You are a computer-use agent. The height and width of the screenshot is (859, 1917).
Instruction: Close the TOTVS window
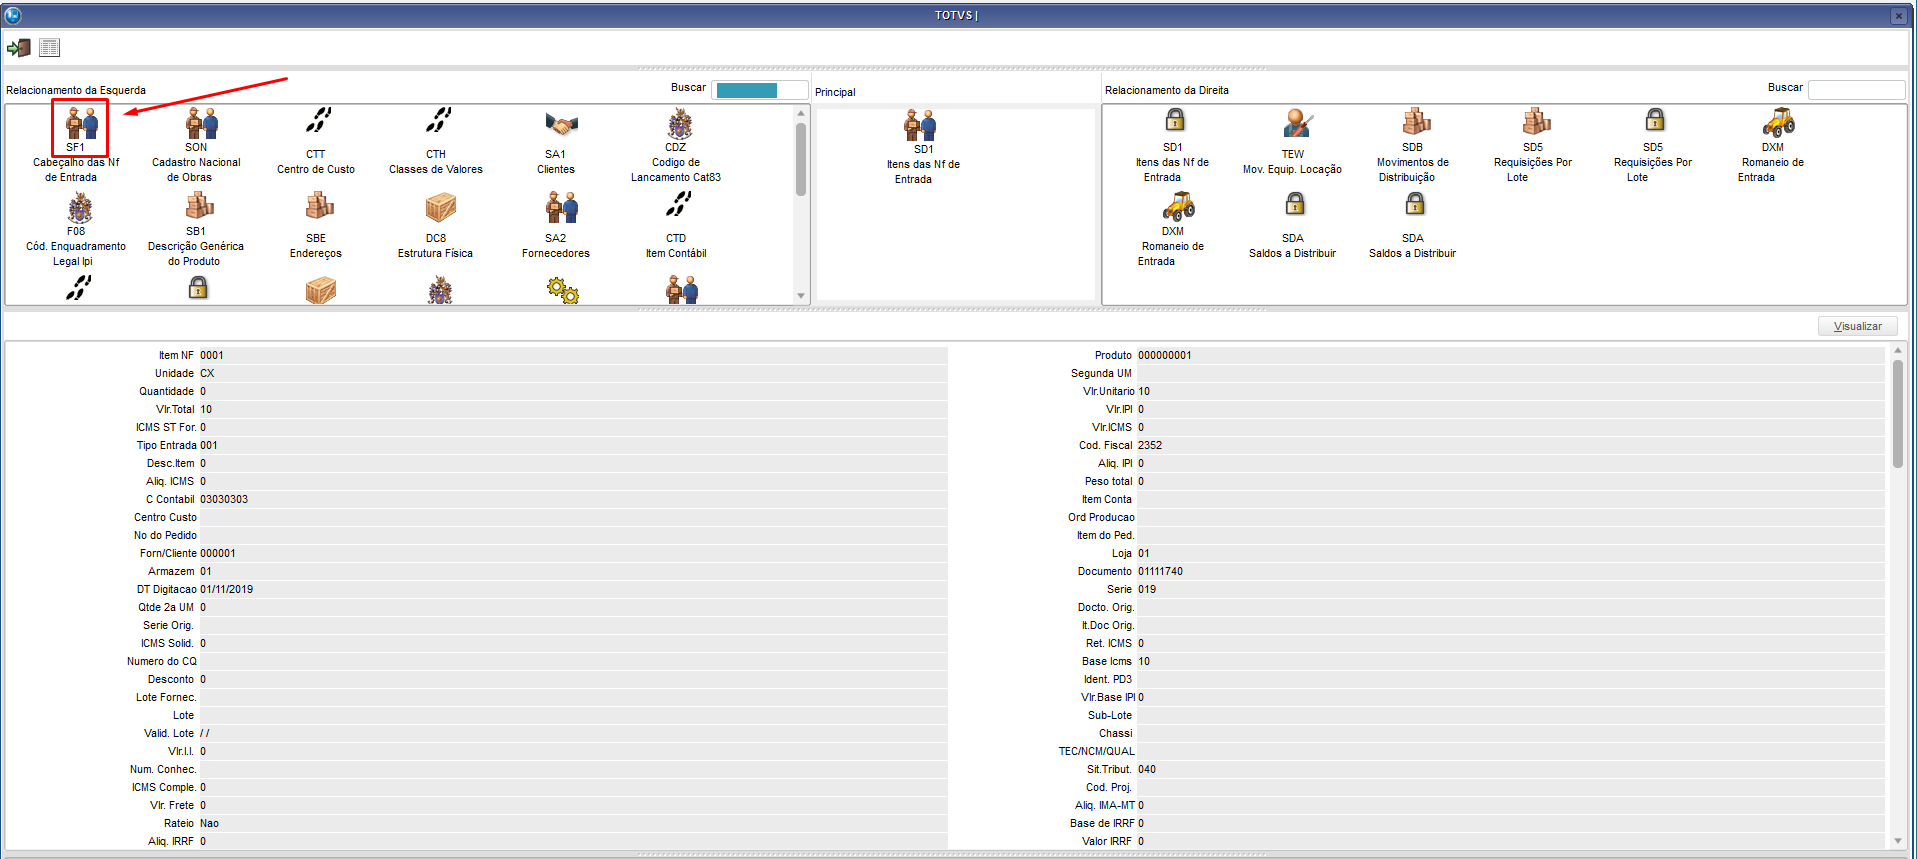coord(1898,16)
